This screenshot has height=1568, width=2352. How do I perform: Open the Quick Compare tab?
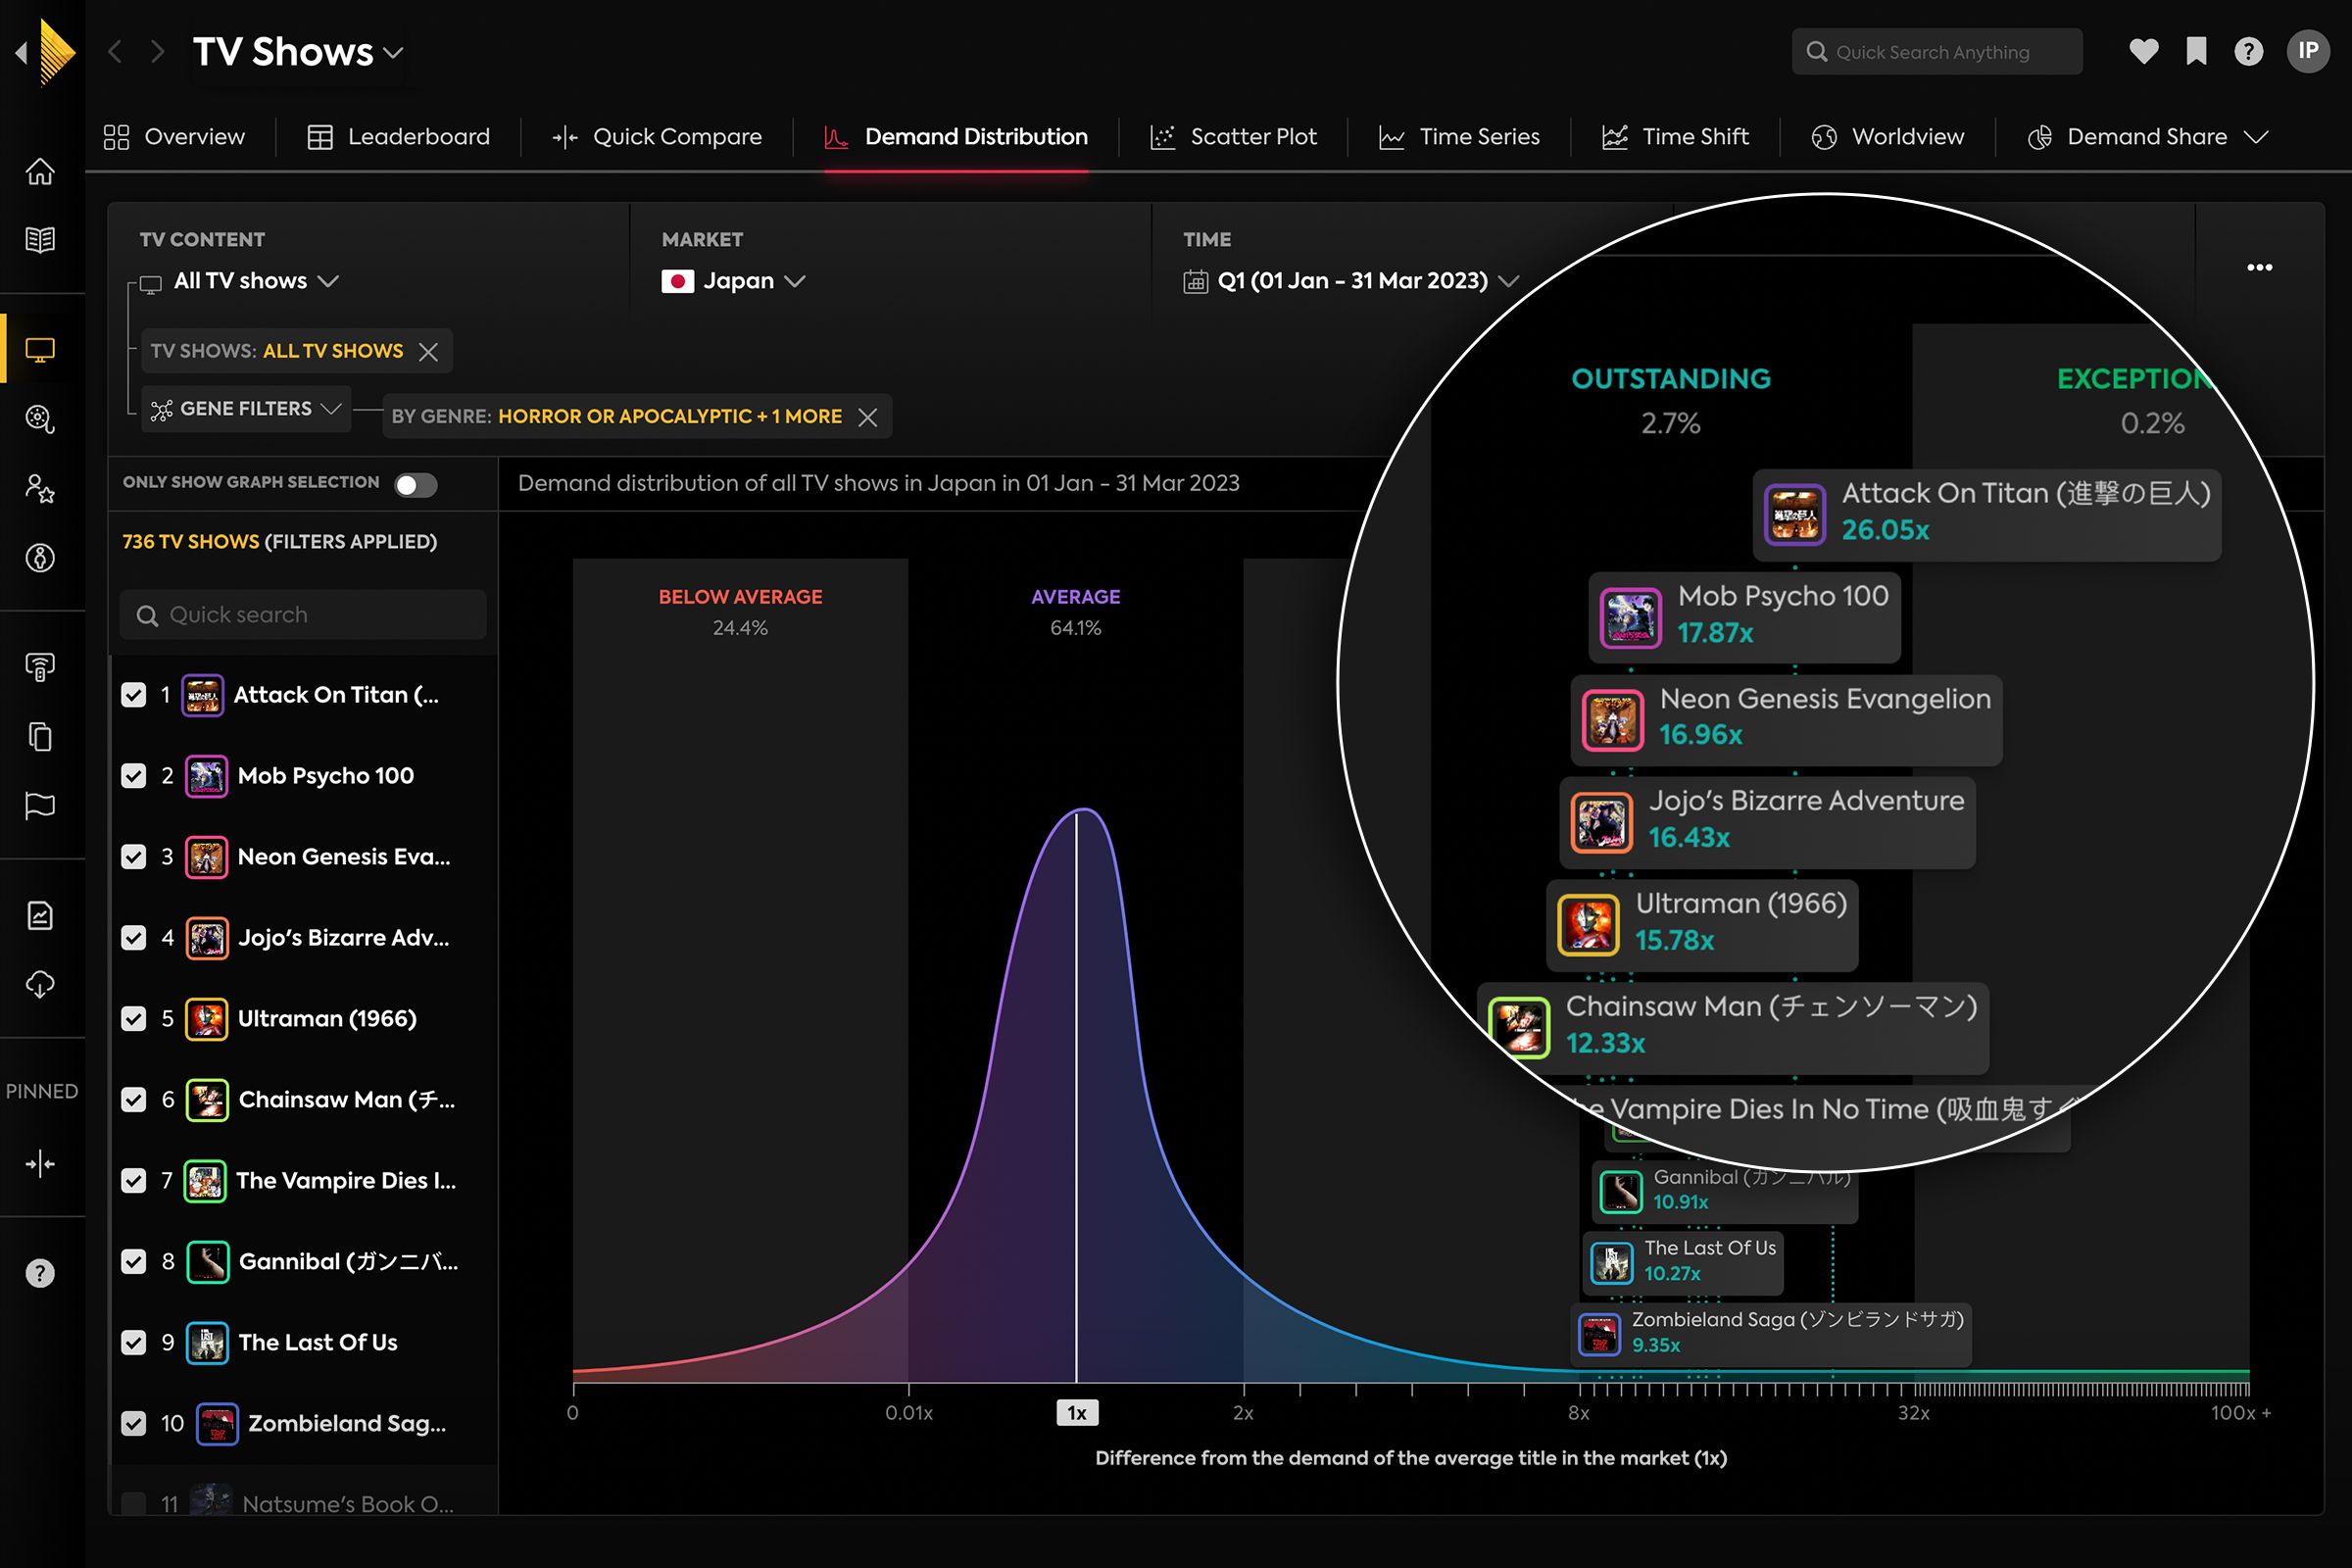coord(657,137)
